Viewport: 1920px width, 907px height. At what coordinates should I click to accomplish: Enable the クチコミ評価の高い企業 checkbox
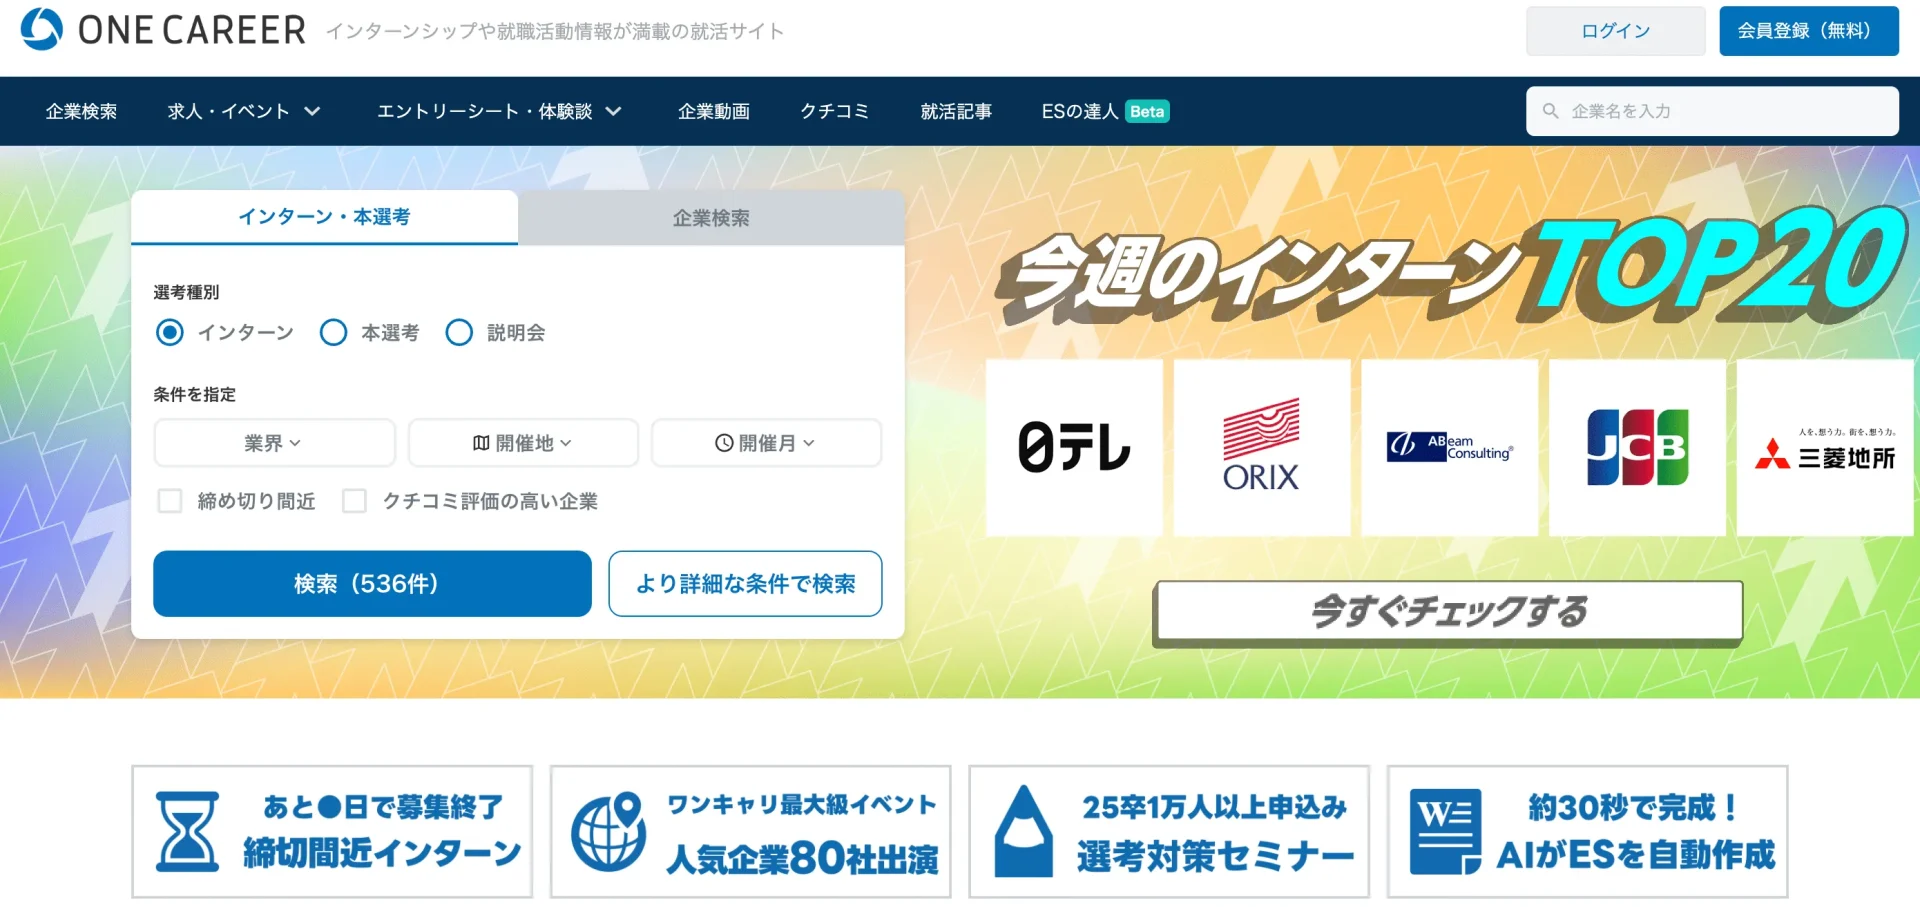(354, 500)
